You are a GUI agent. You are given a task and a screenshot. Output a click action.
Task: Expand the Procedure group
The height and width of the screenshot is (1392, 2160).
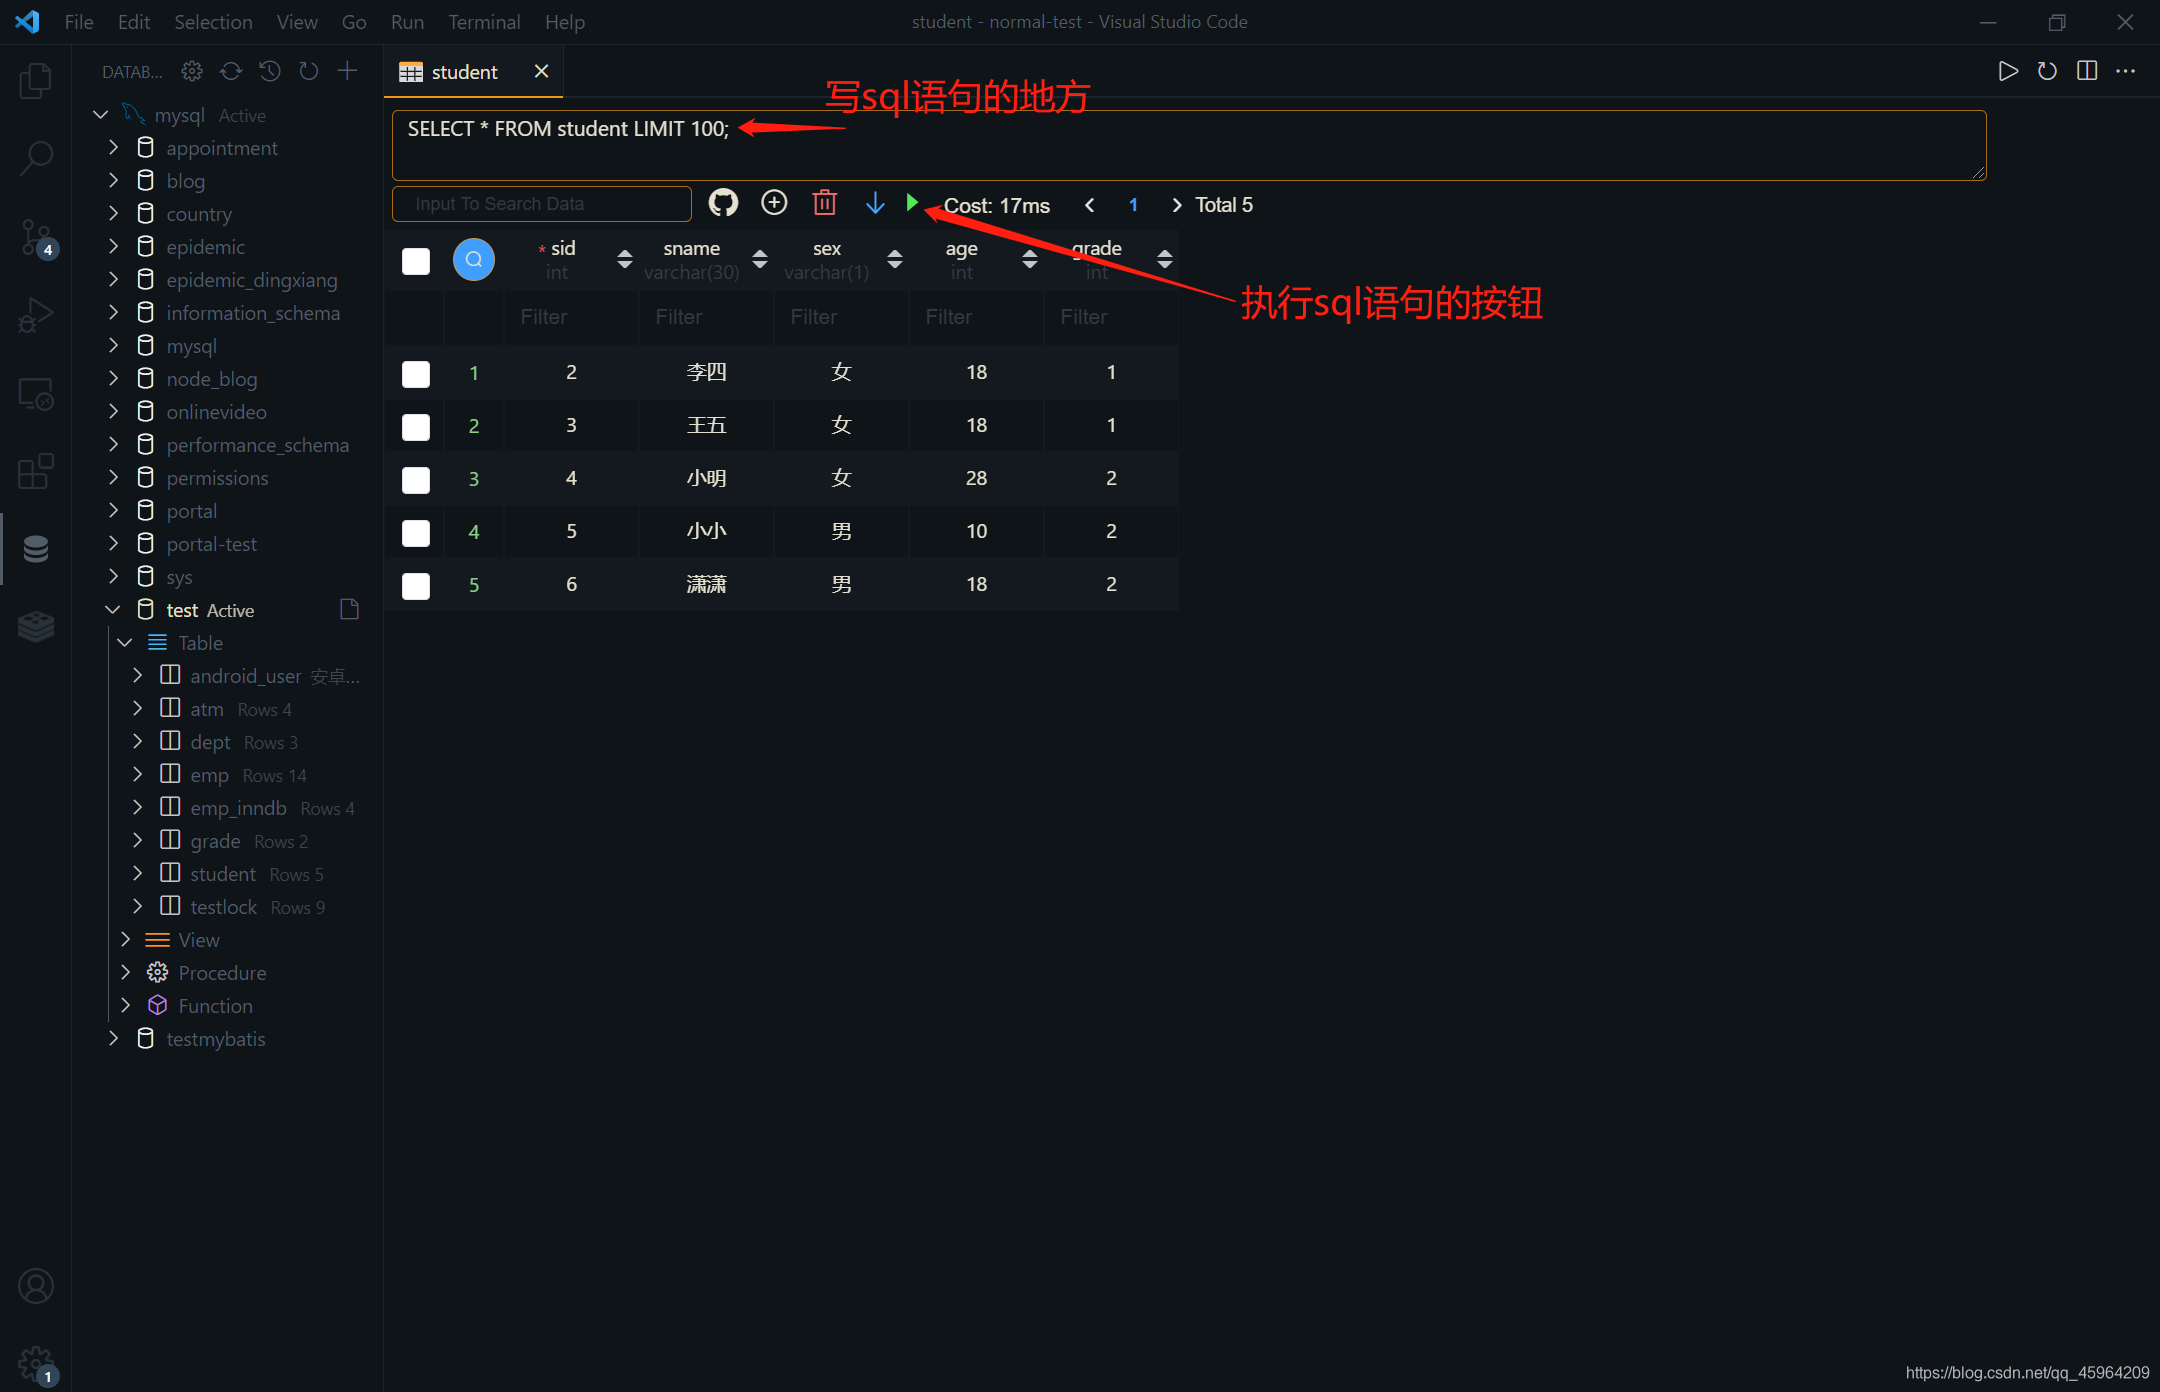click(x=125, y=973)
